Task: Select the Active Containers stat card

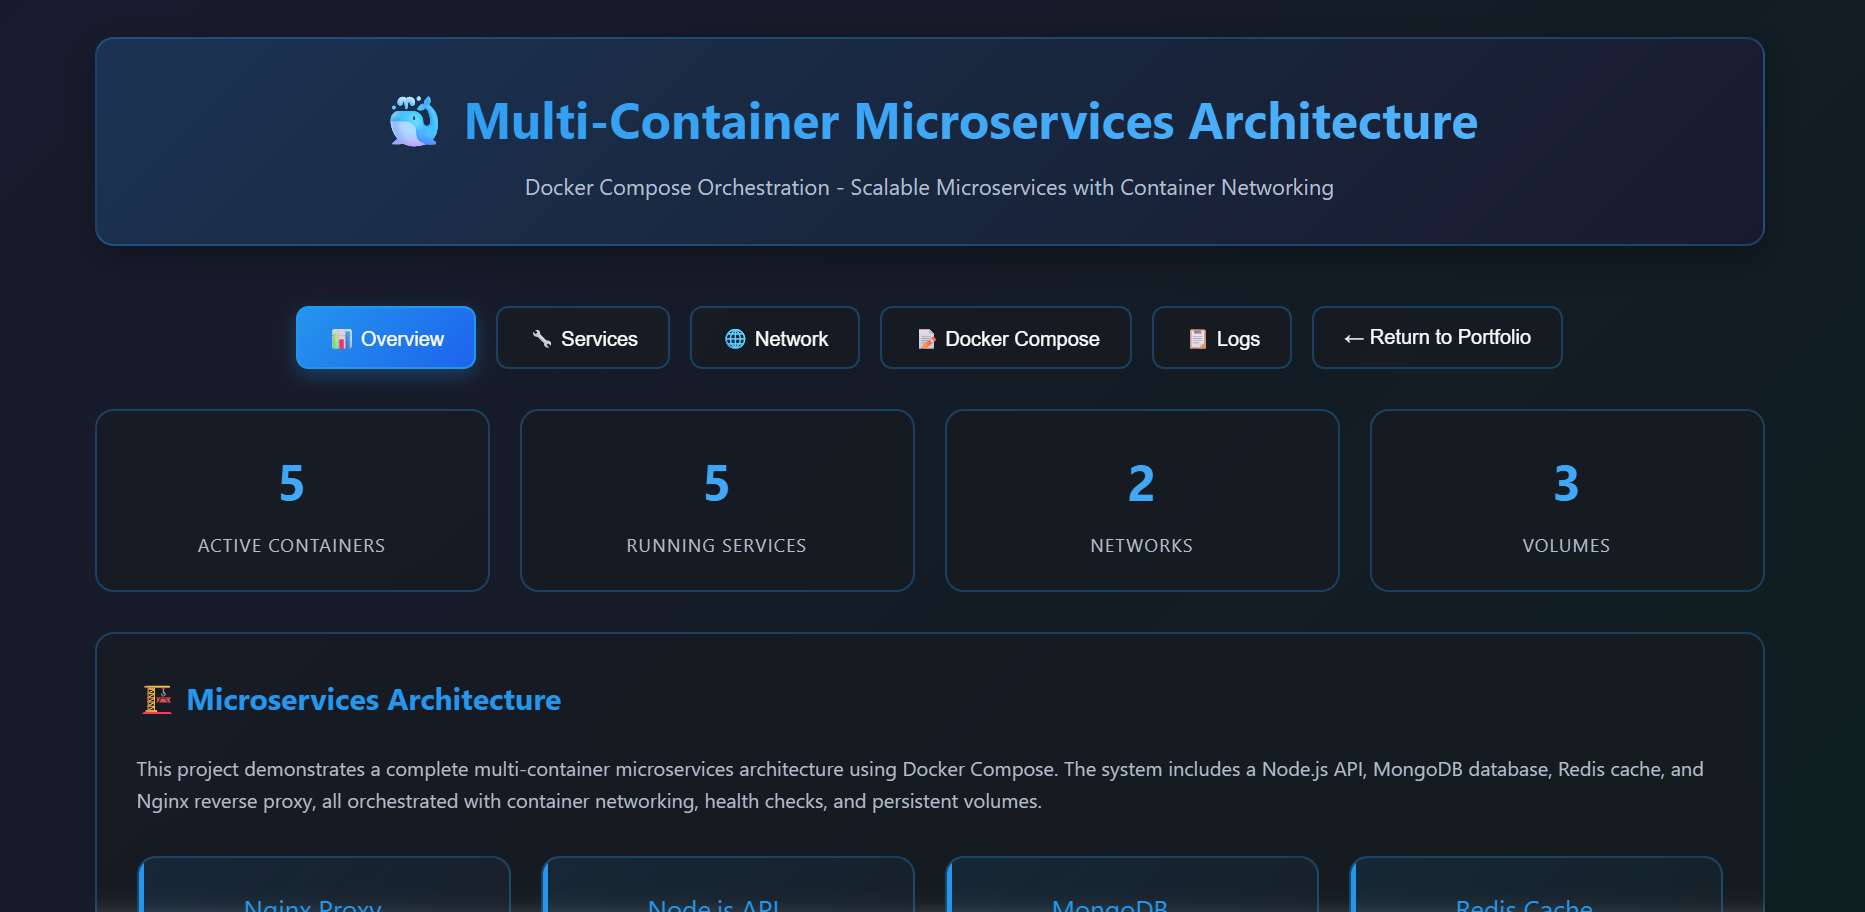Action: (292, 500)
